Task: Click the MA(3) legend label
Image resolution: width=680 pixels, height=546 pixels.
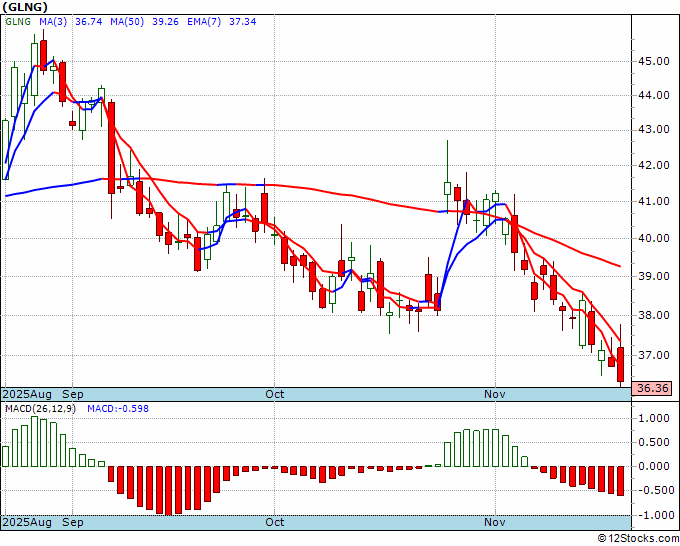Action: point(53,22)
